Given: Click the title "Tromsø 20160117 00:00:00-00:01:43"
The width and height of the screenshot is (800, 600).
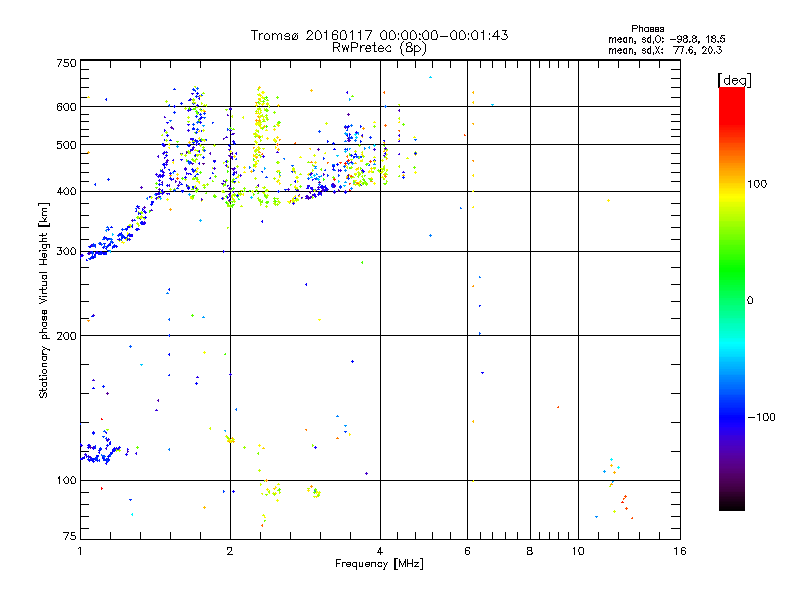Looking at the screenshot, I should pyautogui.click(x=379, y=35).
